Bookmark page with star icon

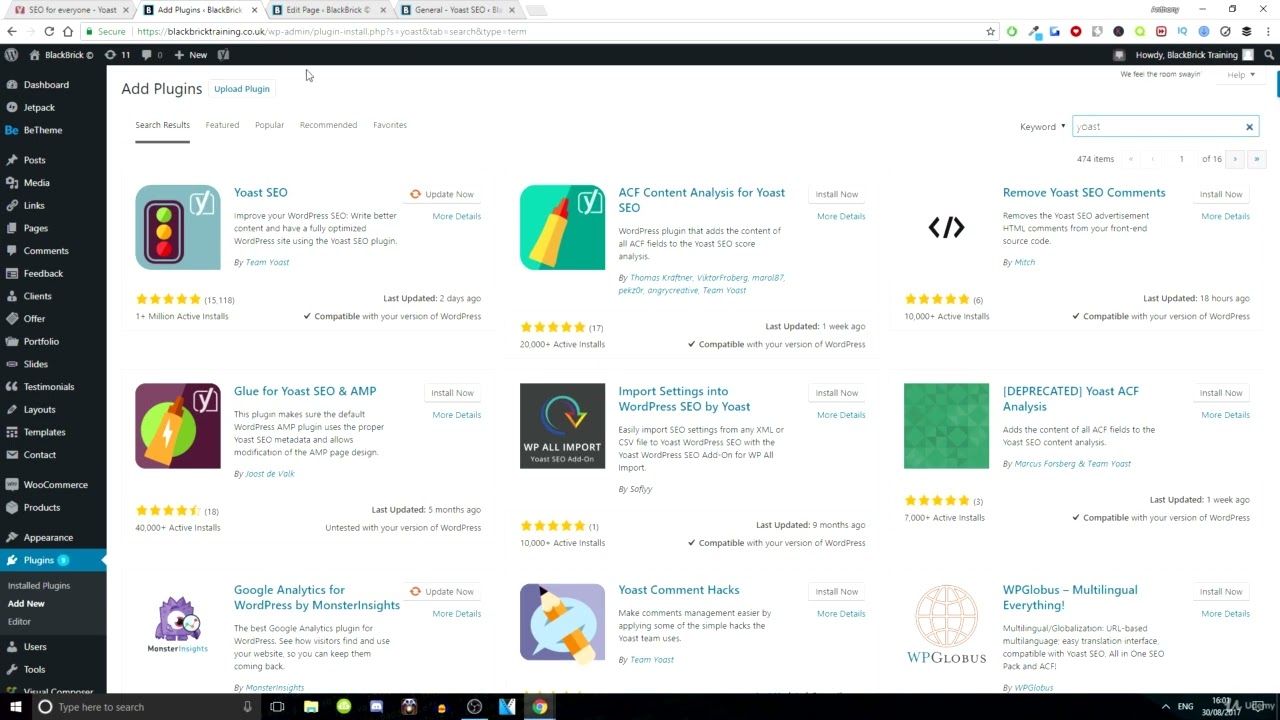pyautogui.click(x=991, y=32)
